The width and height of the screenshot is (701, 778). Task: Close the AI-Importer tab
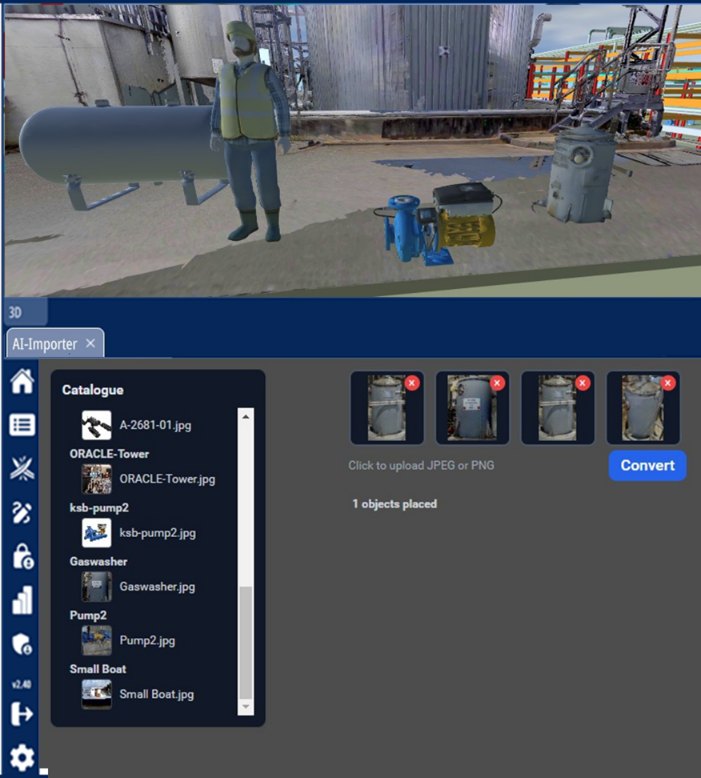click(90, 343)
